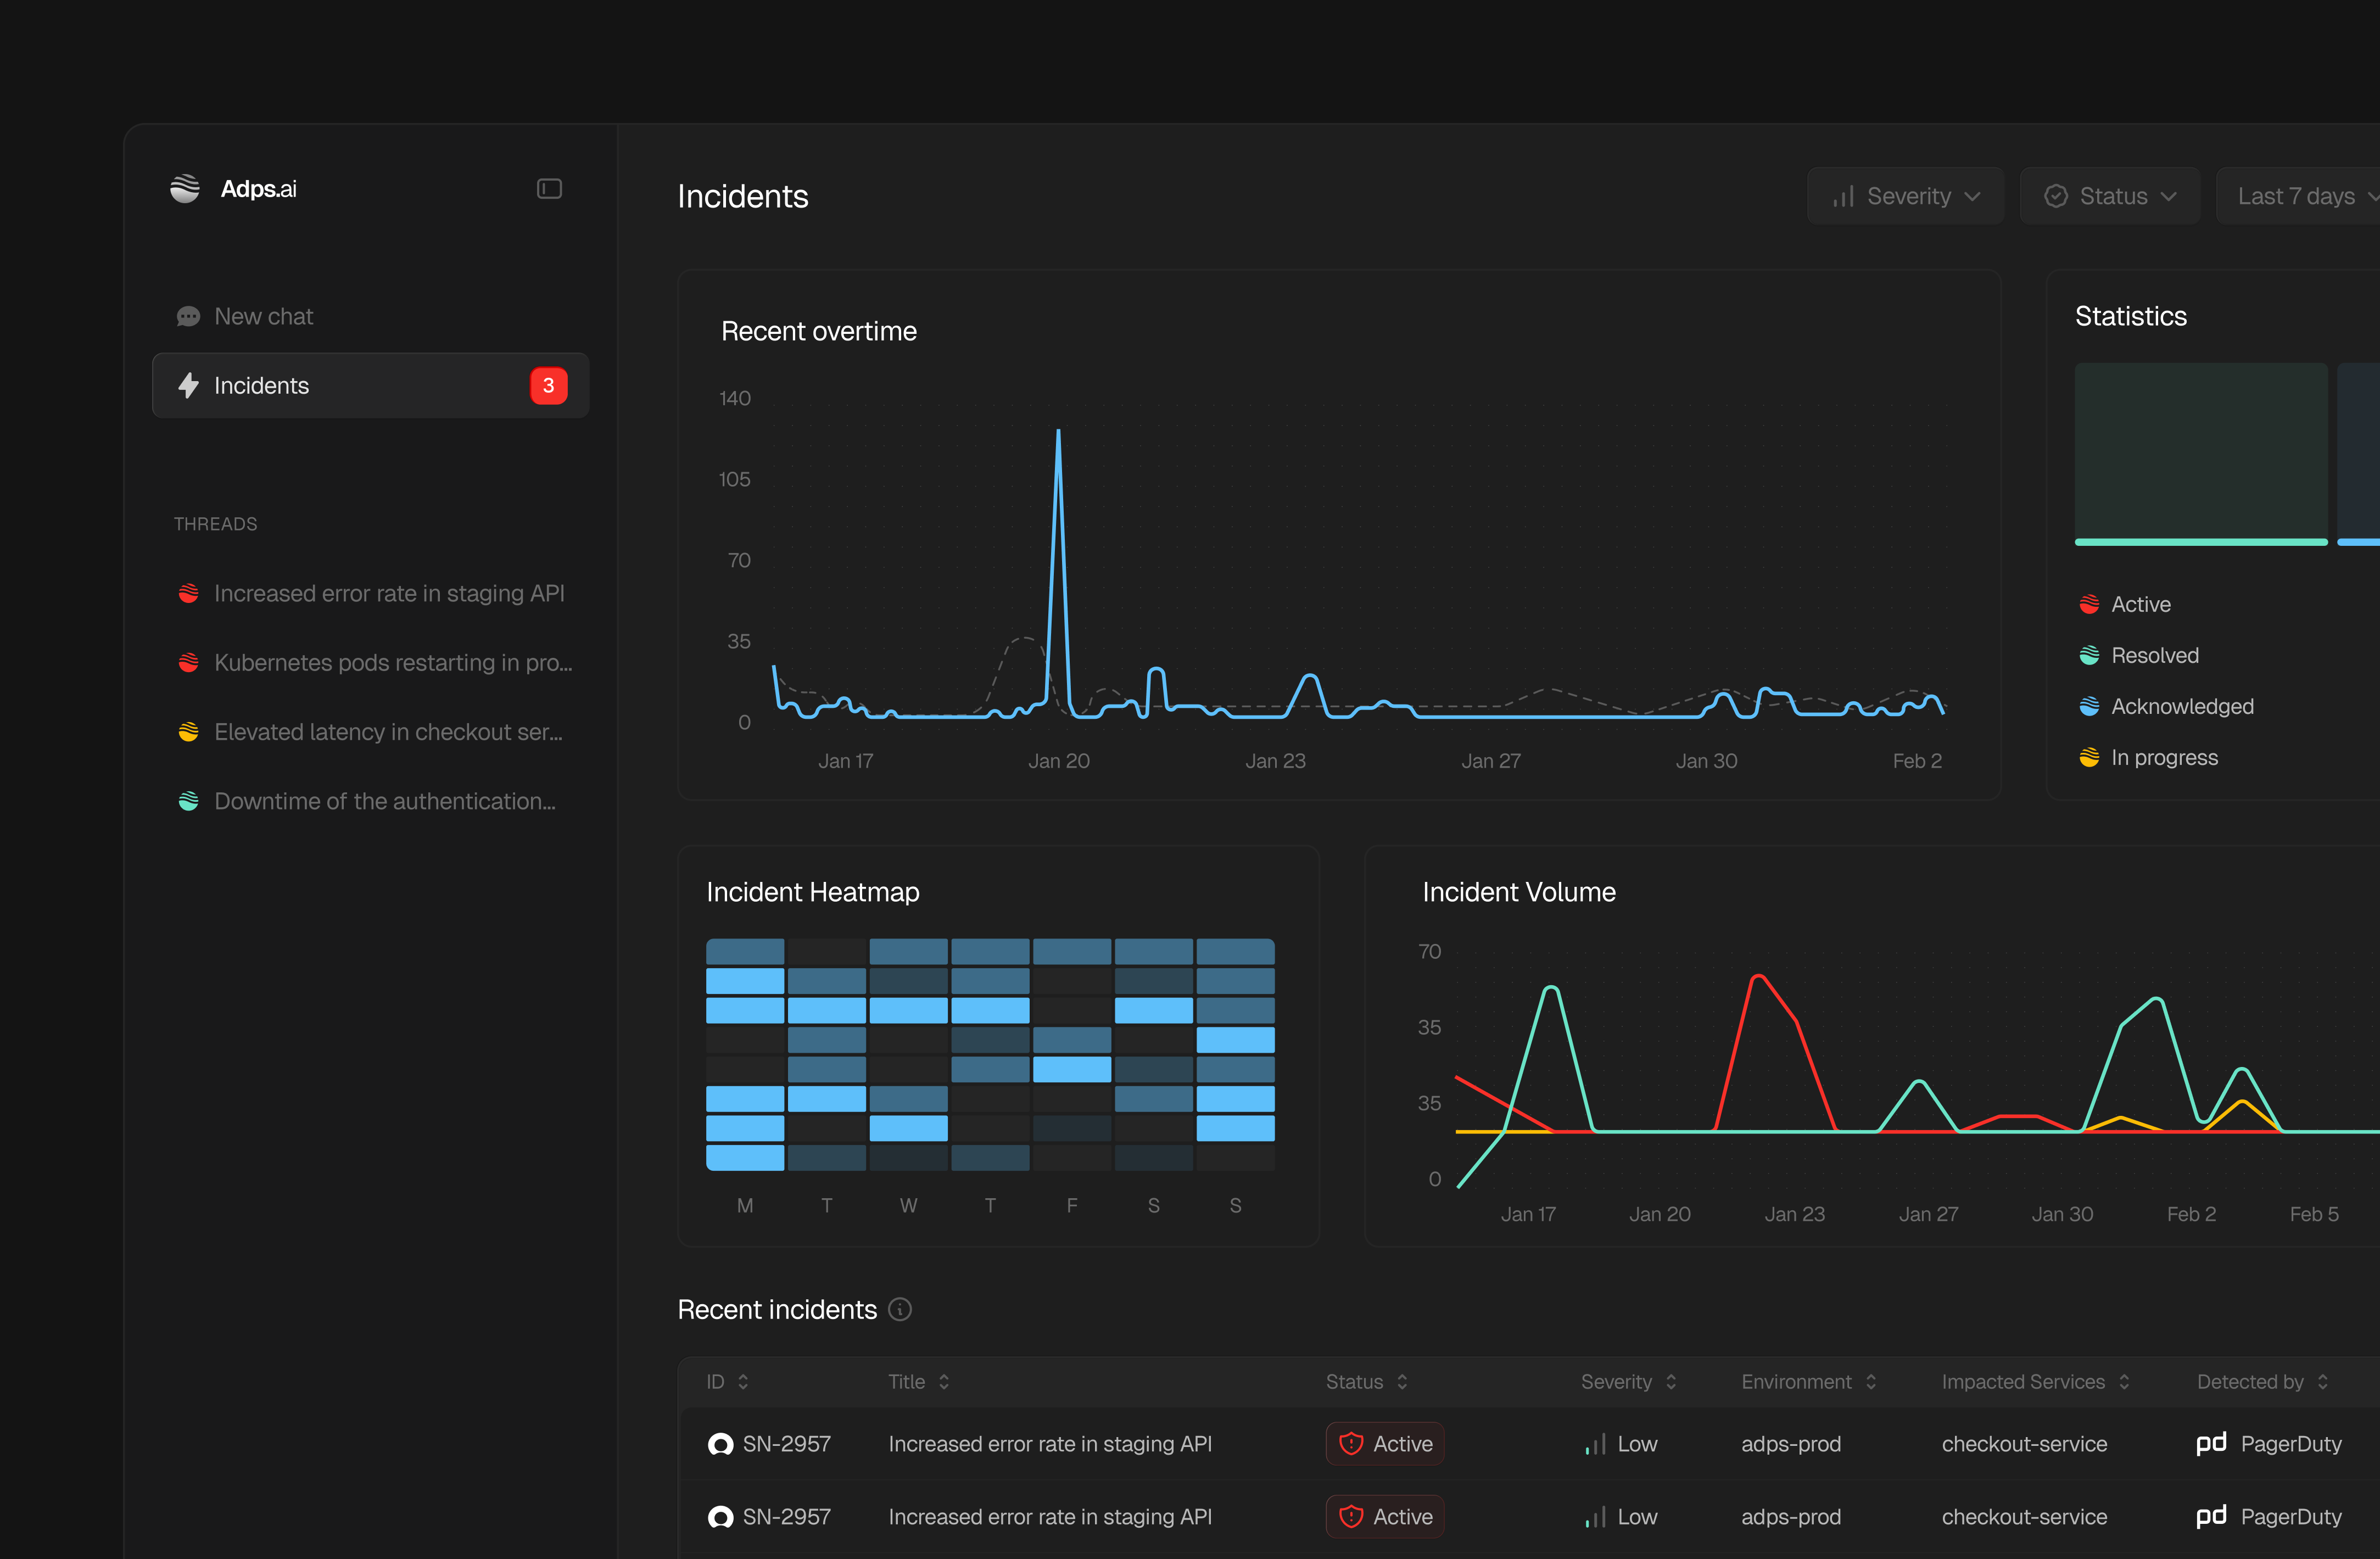Select the lightning bolt Incidents icon
2380x1559 pixels.
click(x=189, y=385)
